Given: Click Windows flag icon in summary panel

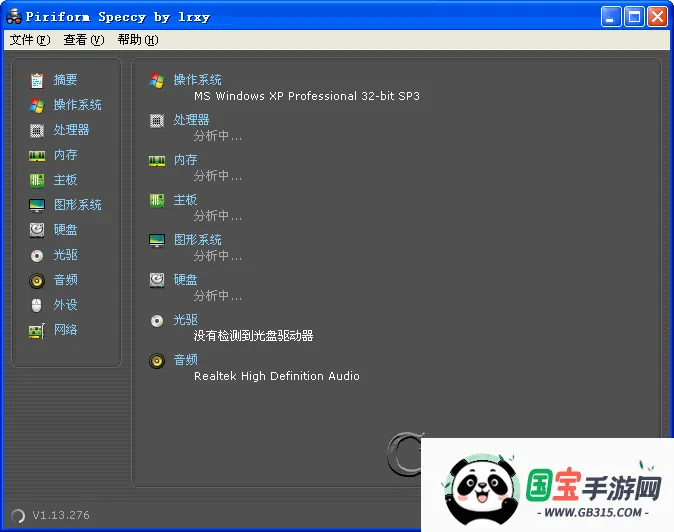Looking at the screenshot, I should 157,80.
